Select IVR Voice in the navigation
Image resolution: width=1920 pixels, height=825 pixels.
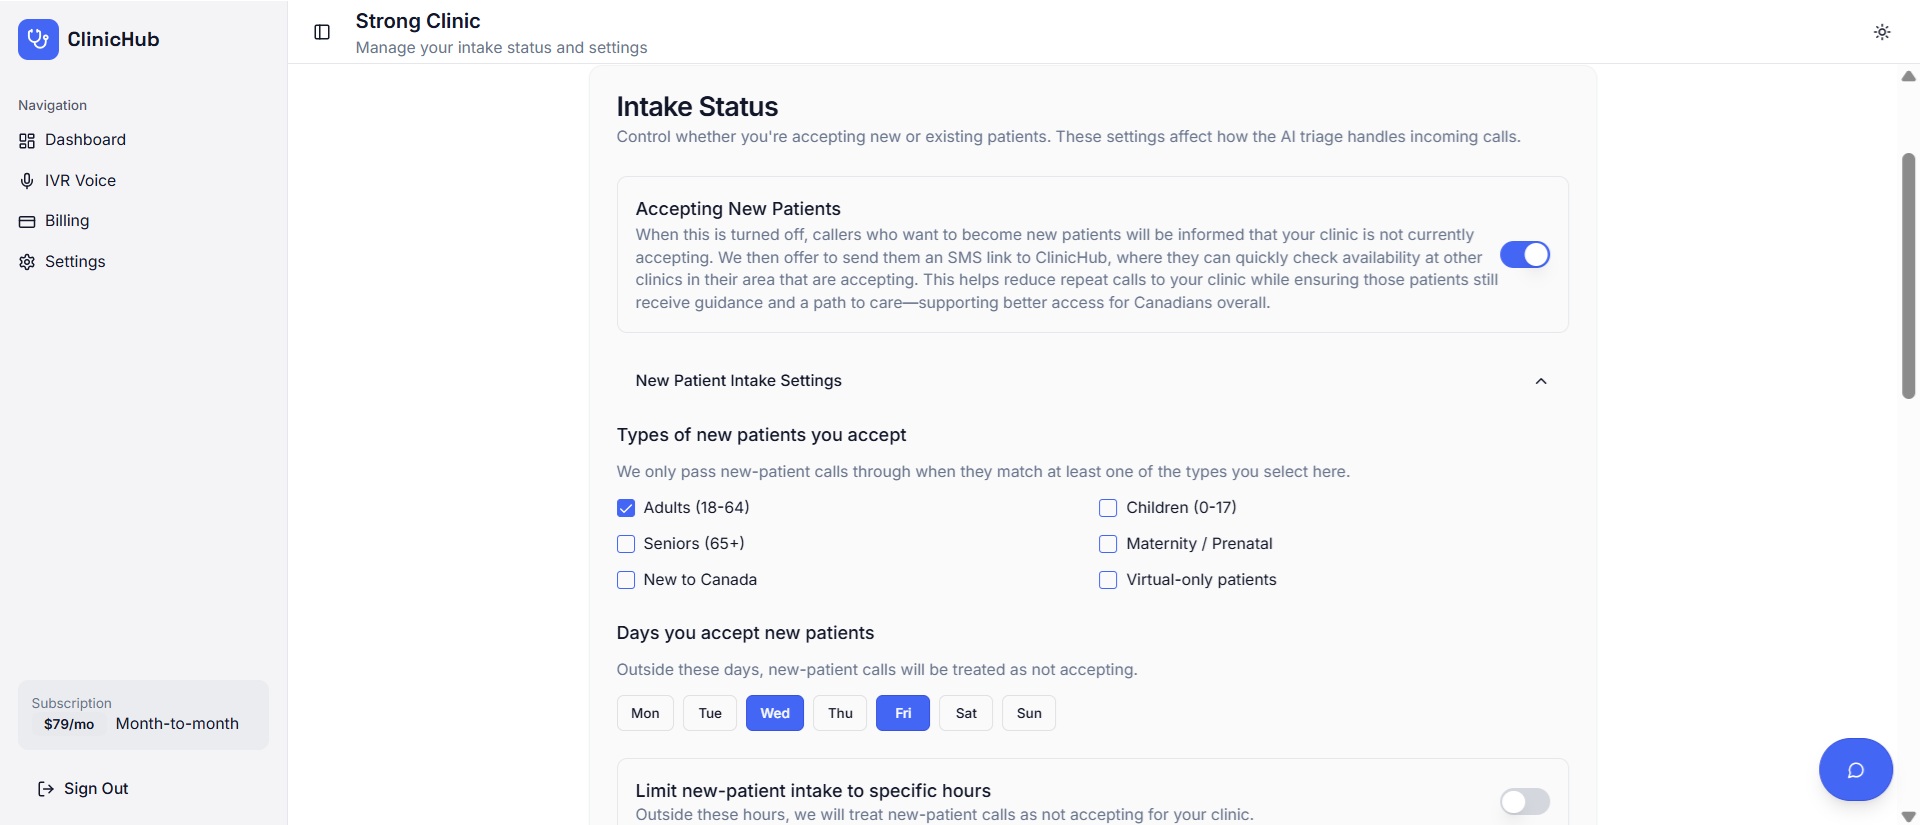click(x=79, y=181)
